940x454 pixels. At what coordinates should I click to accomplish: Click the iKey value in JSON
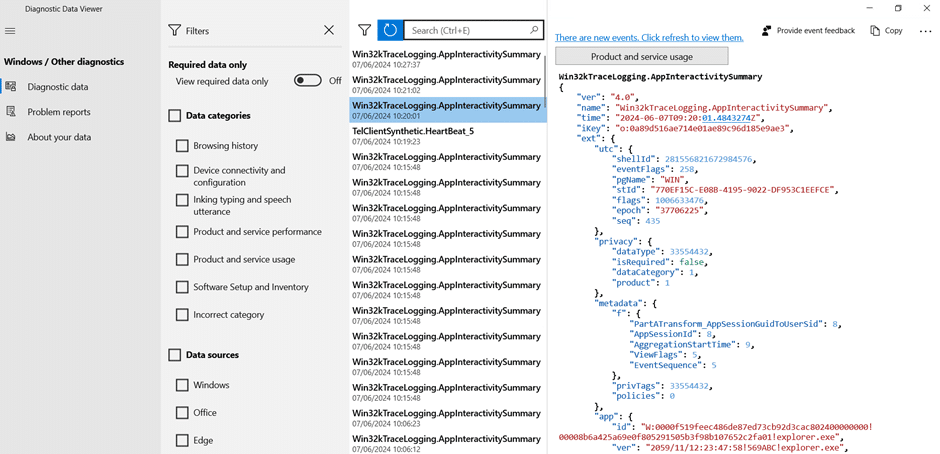704,128
